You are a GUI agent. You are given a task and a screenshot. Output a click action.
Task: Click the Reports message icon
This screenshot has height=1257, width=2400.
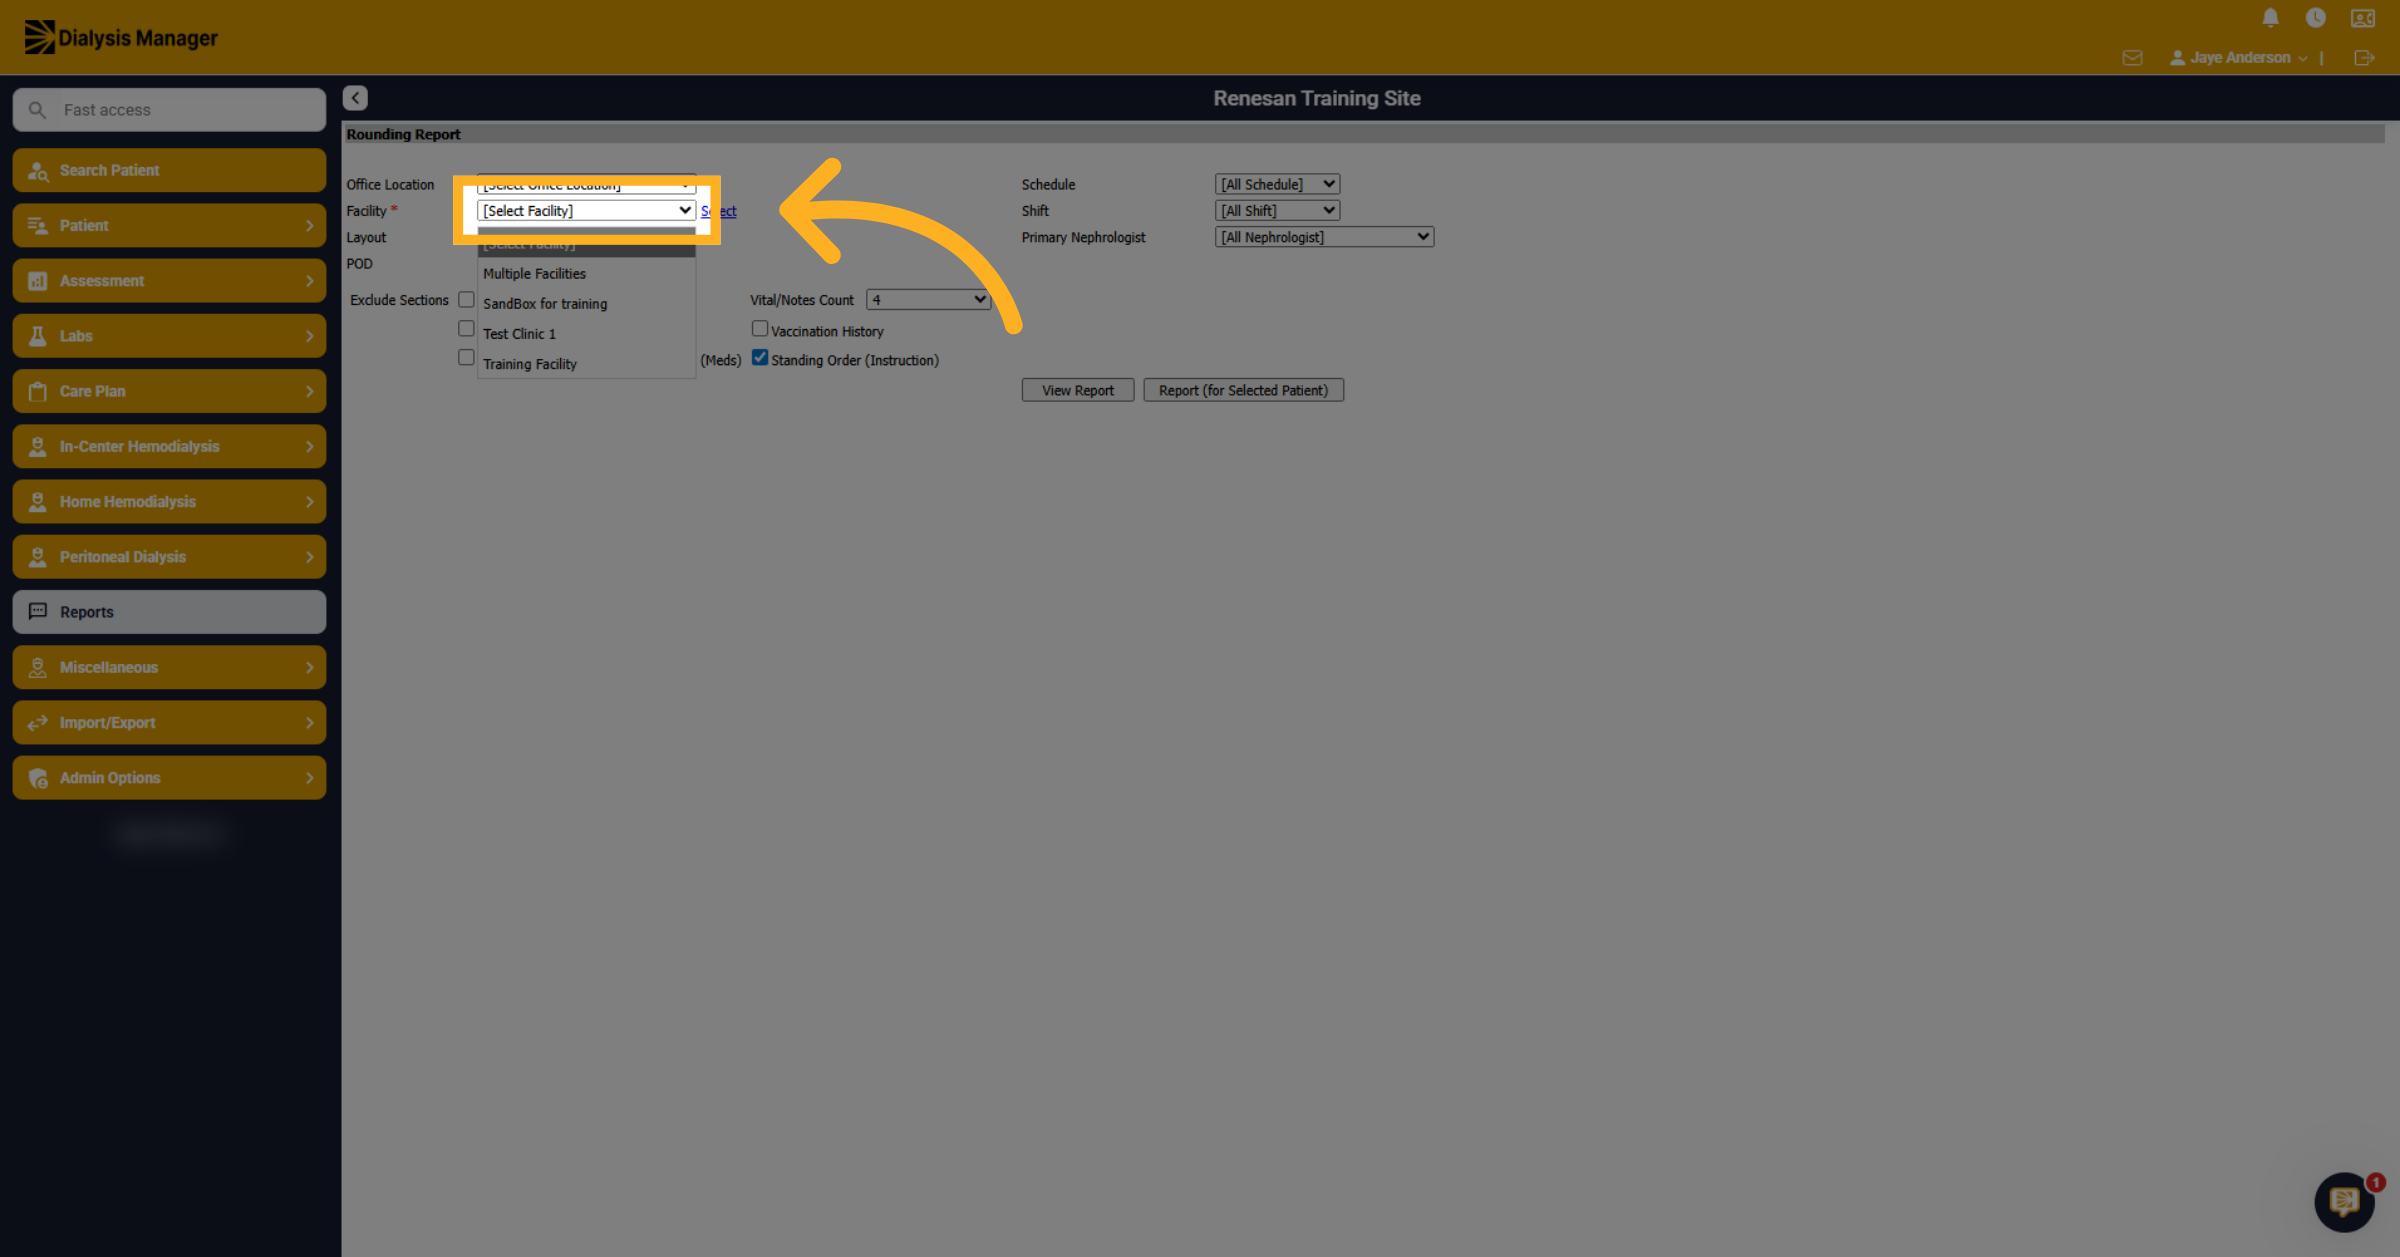pos(38,611)
